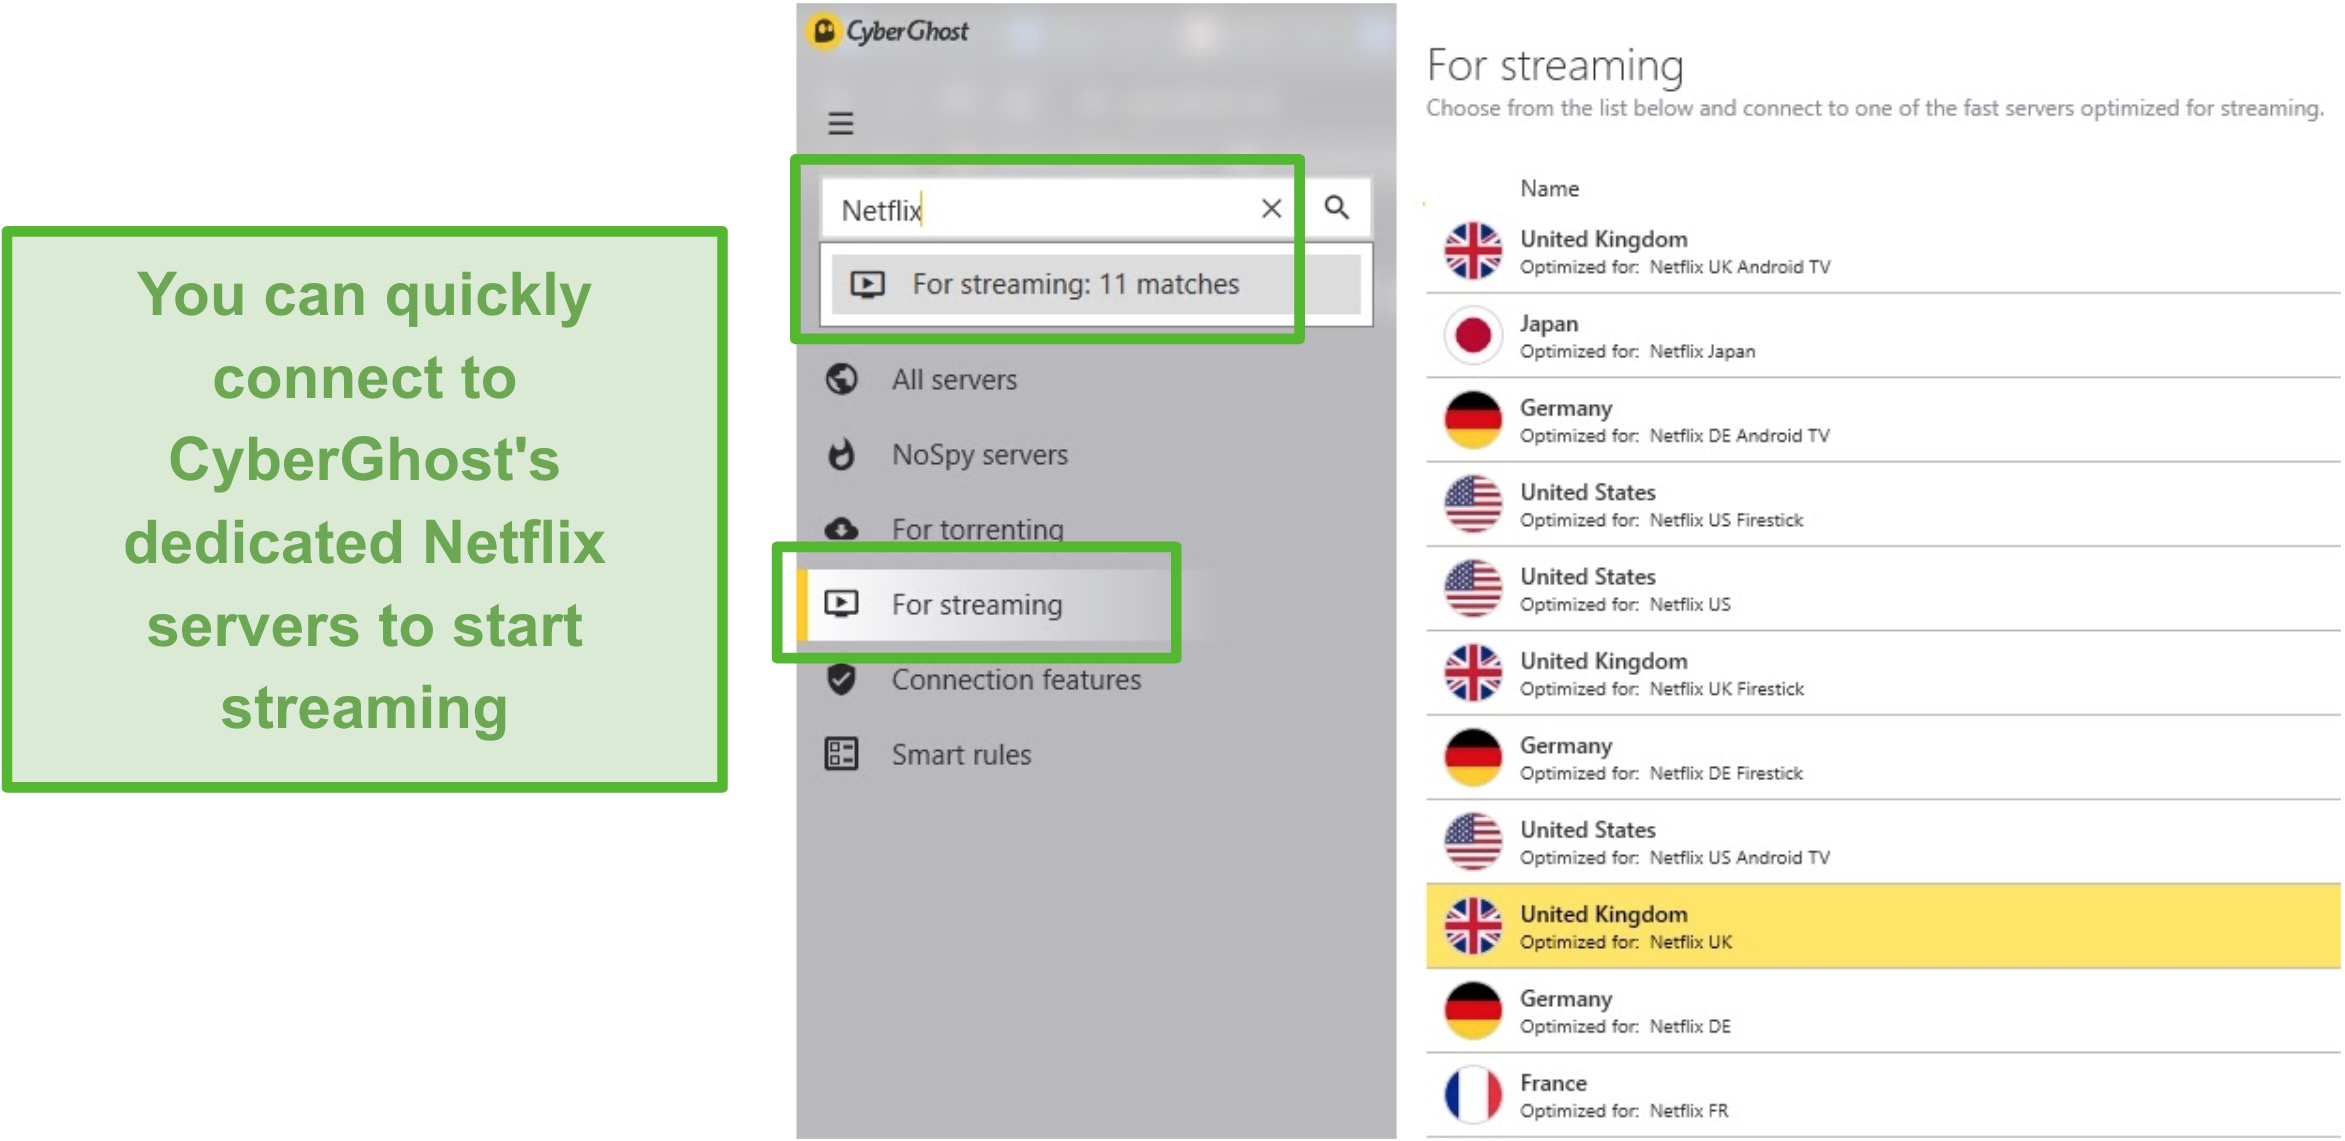Click the flame icon for NoSpy servers

pos(841,455)
